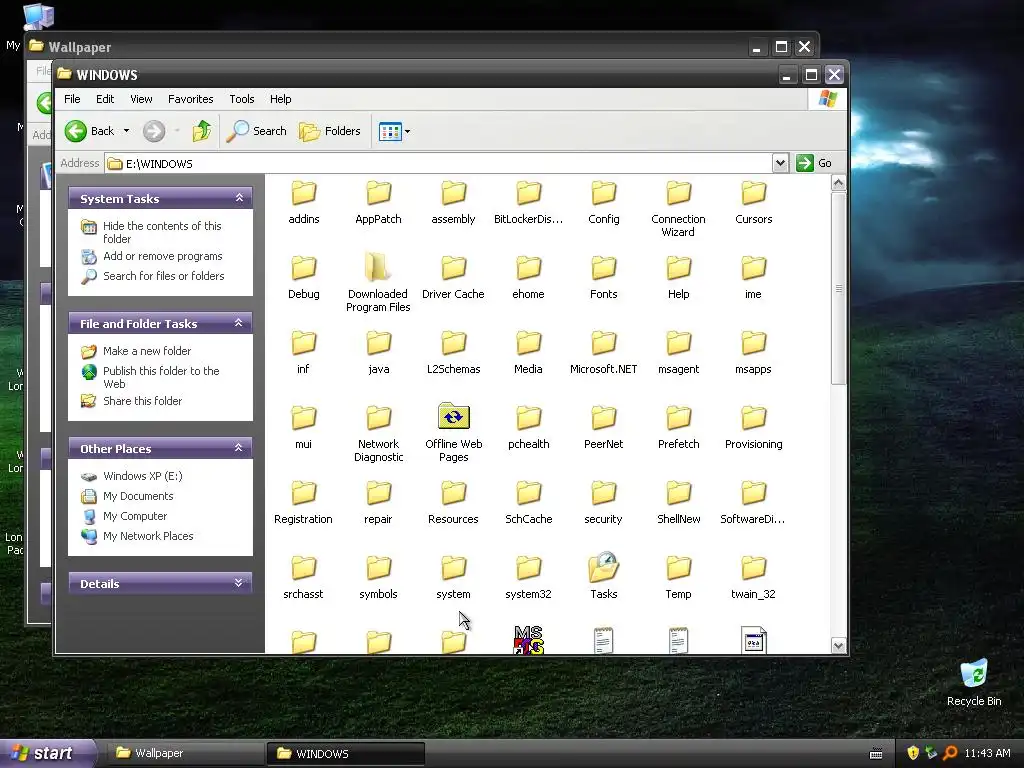1024x768 pixels.
Task: Click the E:\WINDOWS address field
Action: point(438,163)
